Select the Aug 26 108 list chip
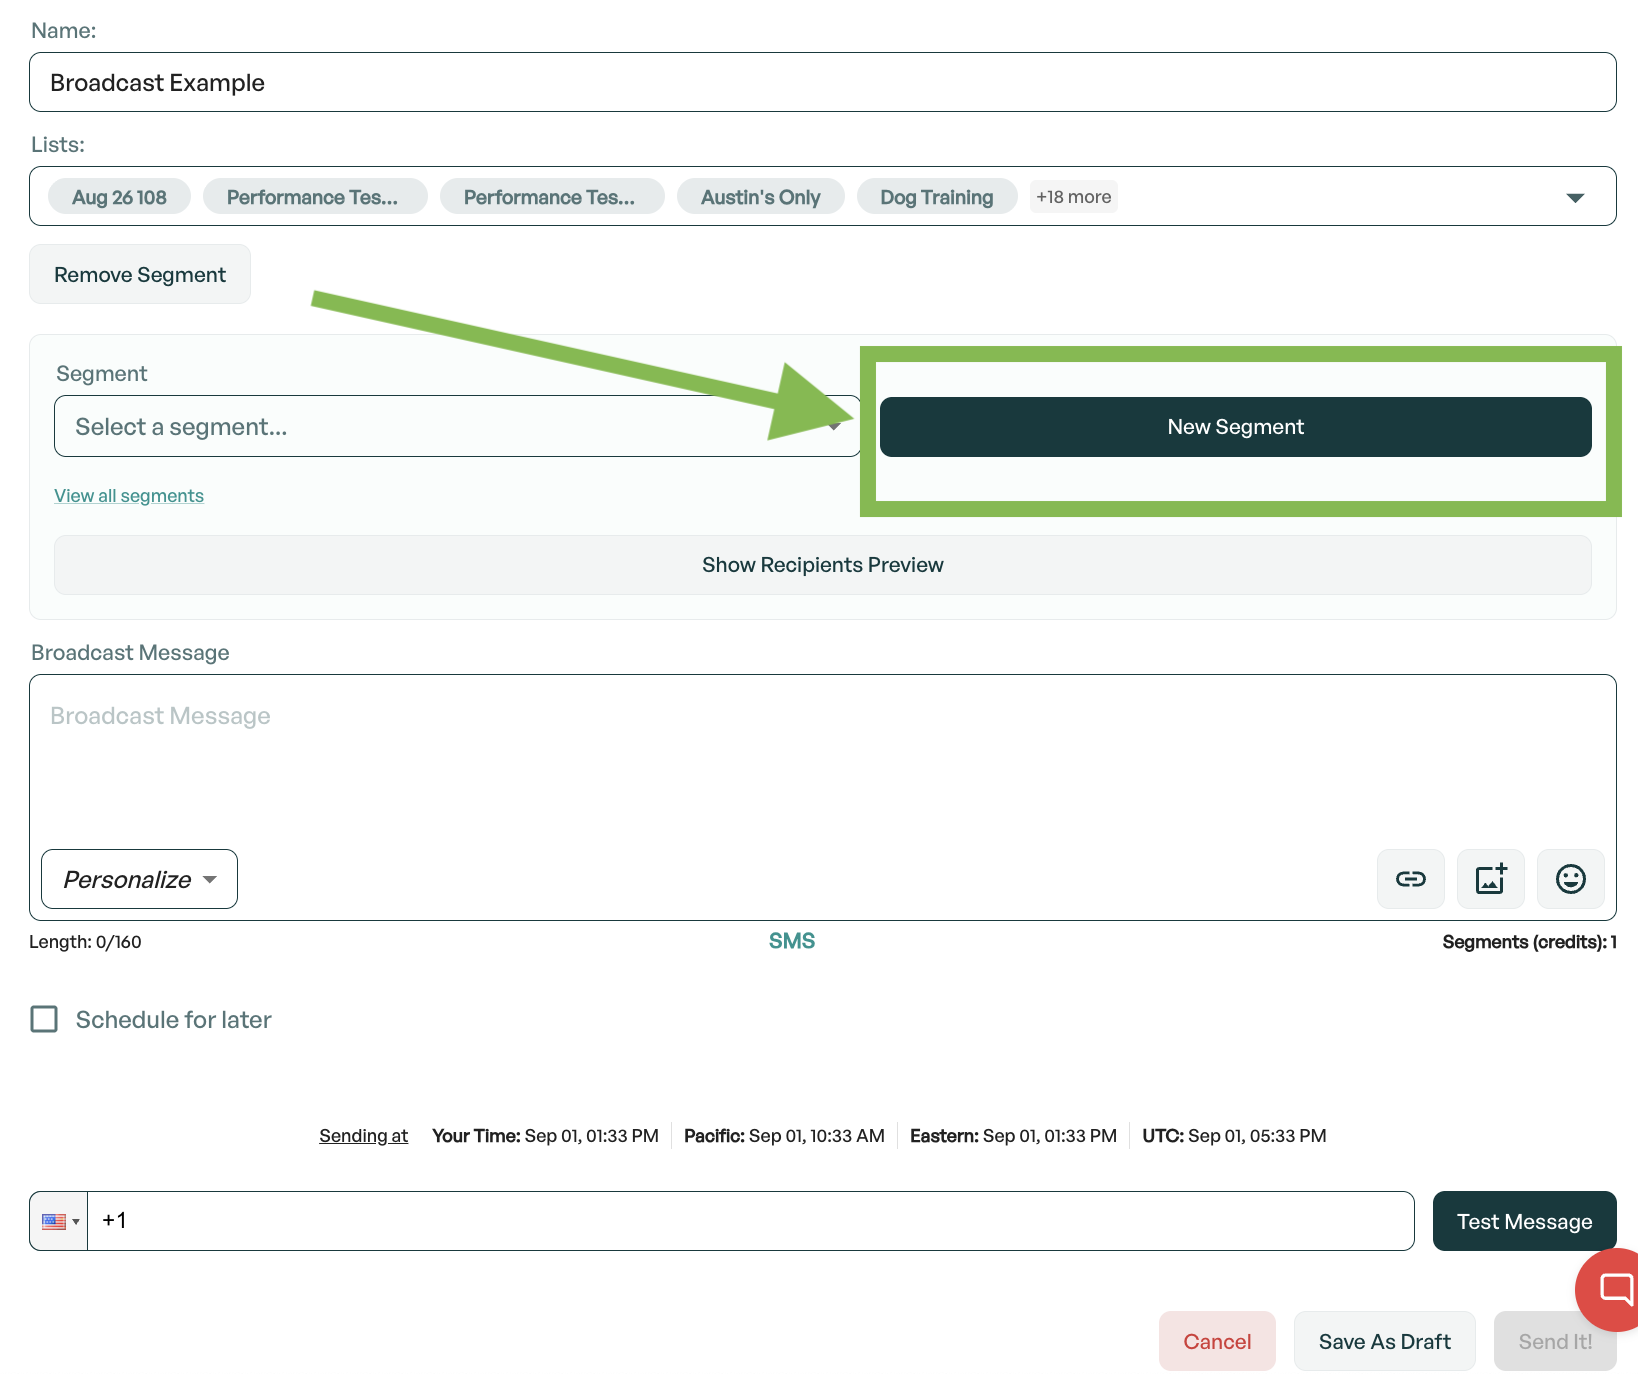 click(x=119, y=197)
